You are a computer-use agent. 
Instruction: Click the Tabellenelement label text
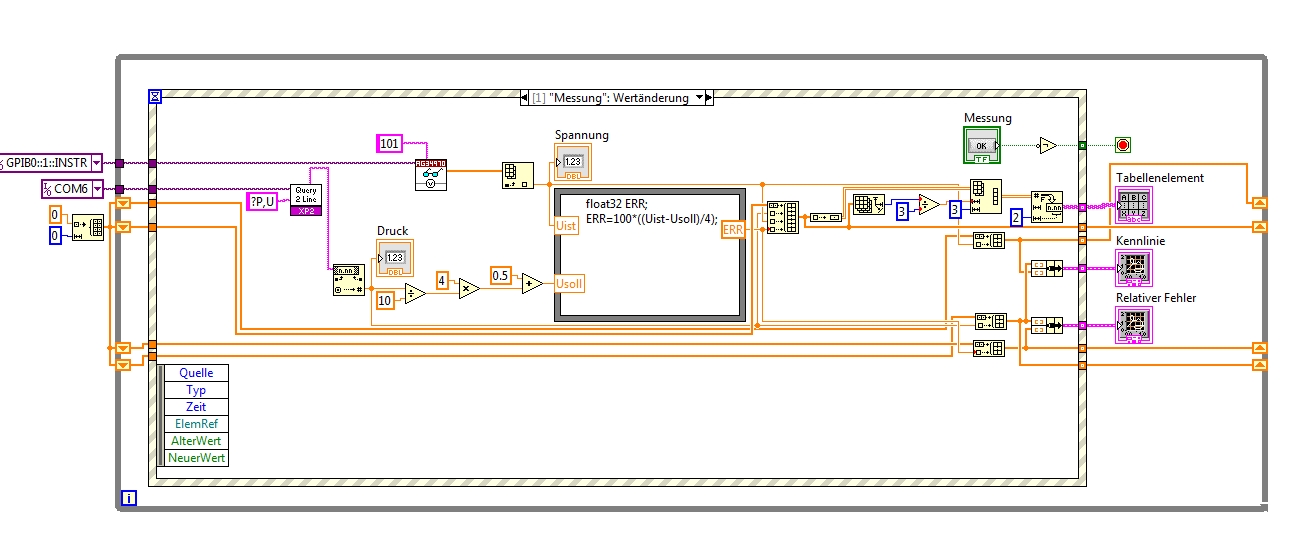click(1160, 178)
